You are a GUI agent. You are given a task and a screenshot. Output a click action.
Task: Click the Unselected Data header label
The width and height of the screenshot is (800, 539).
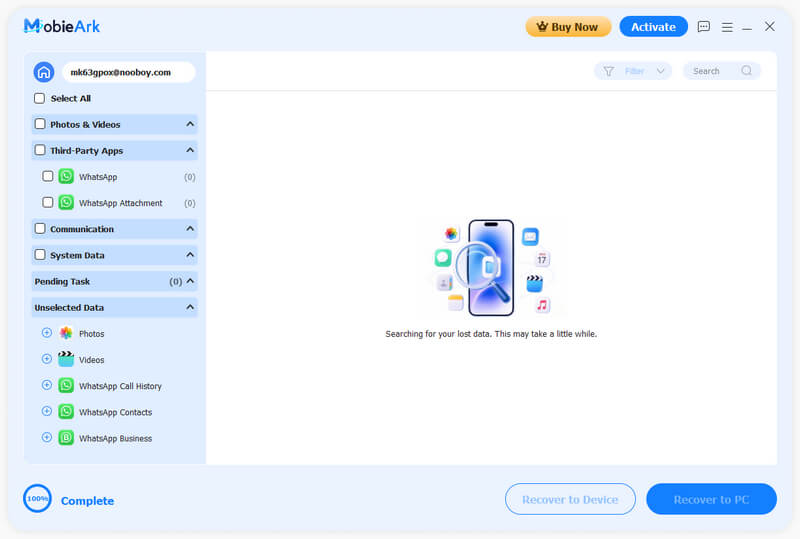(69, 307)
